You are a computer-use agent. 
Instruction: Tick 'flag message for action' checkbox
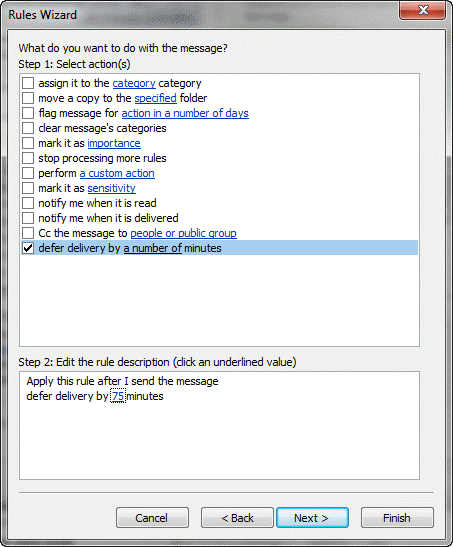(x=28, y=113)
